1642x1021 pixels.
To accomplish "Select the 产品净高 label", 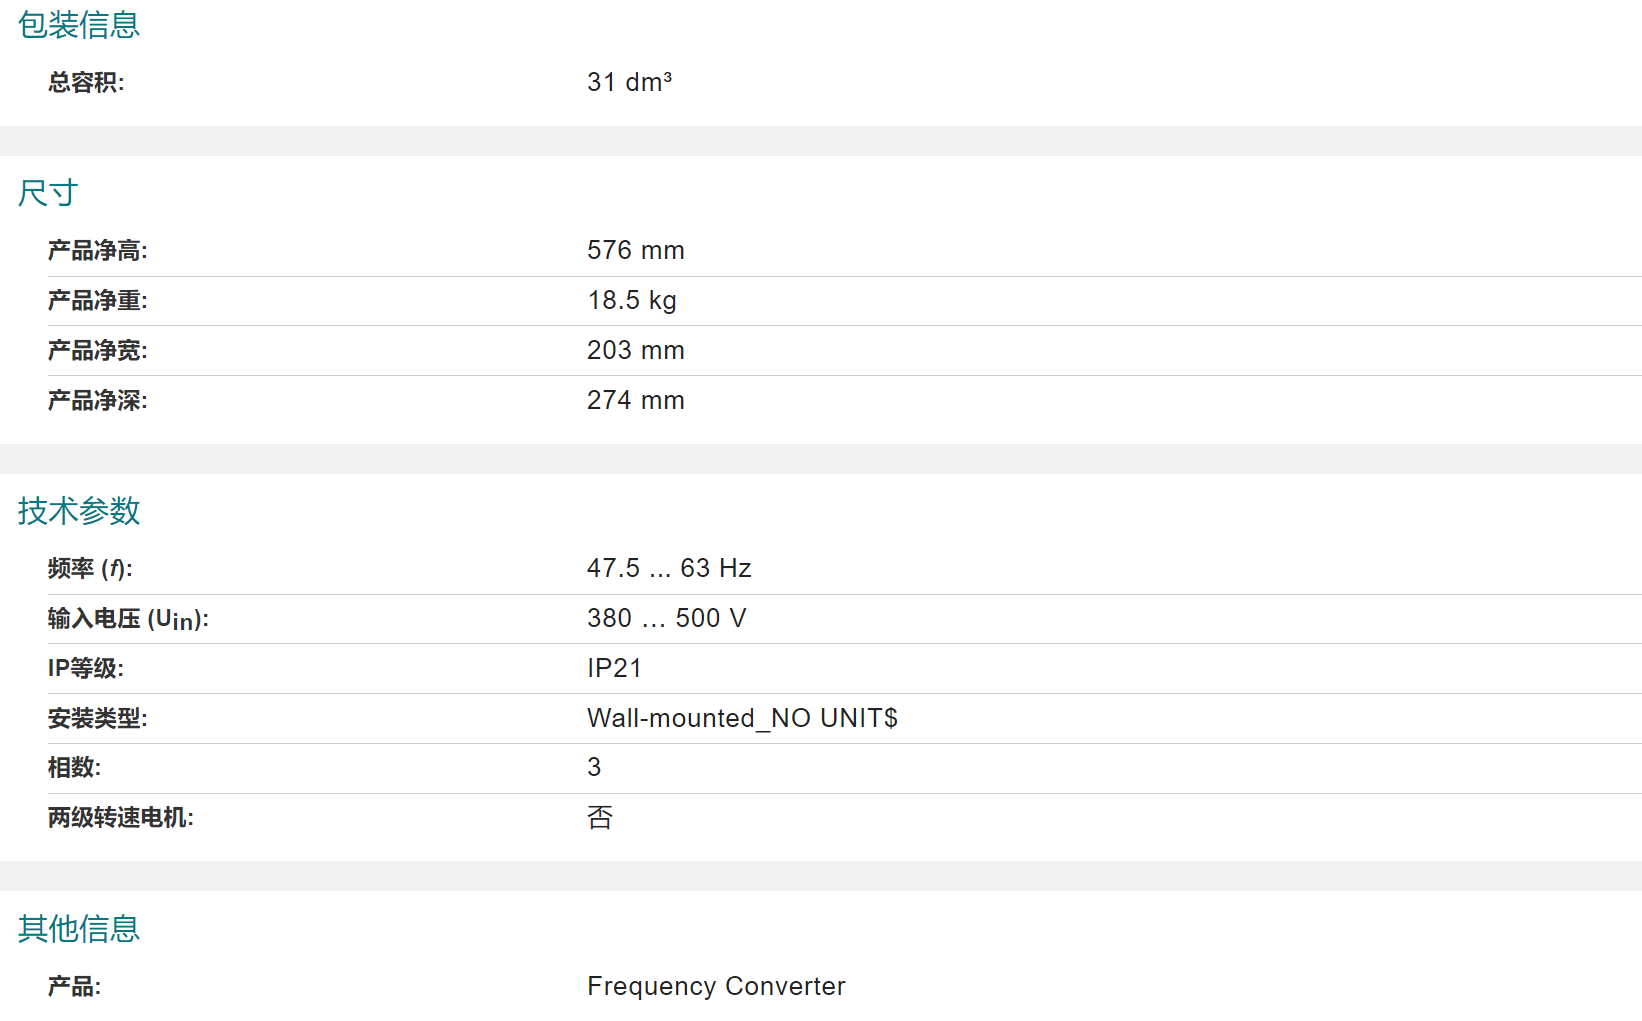I will click(98, 250).
